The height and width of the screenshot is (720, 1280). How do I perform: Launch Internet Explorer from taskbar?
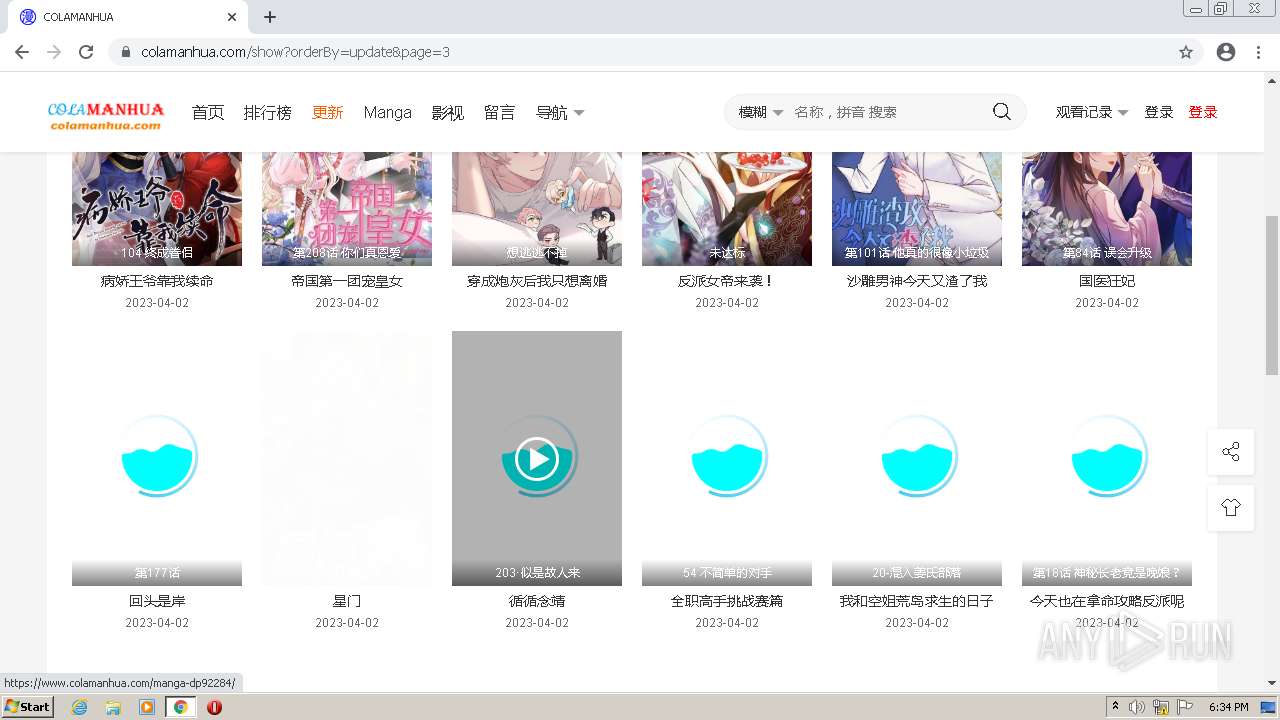click(x=79, y=707)
